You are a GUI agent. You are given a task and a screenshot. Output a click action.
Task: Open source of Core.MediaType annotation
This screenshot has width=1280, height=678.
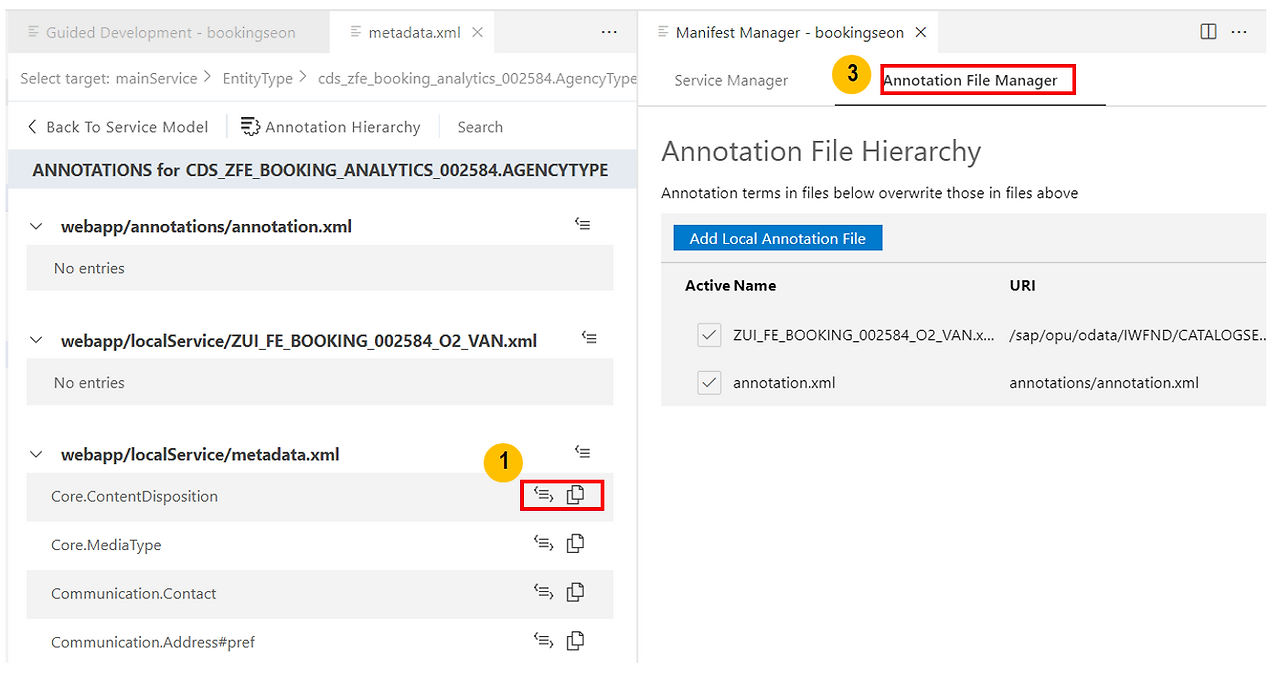point(543,542)
